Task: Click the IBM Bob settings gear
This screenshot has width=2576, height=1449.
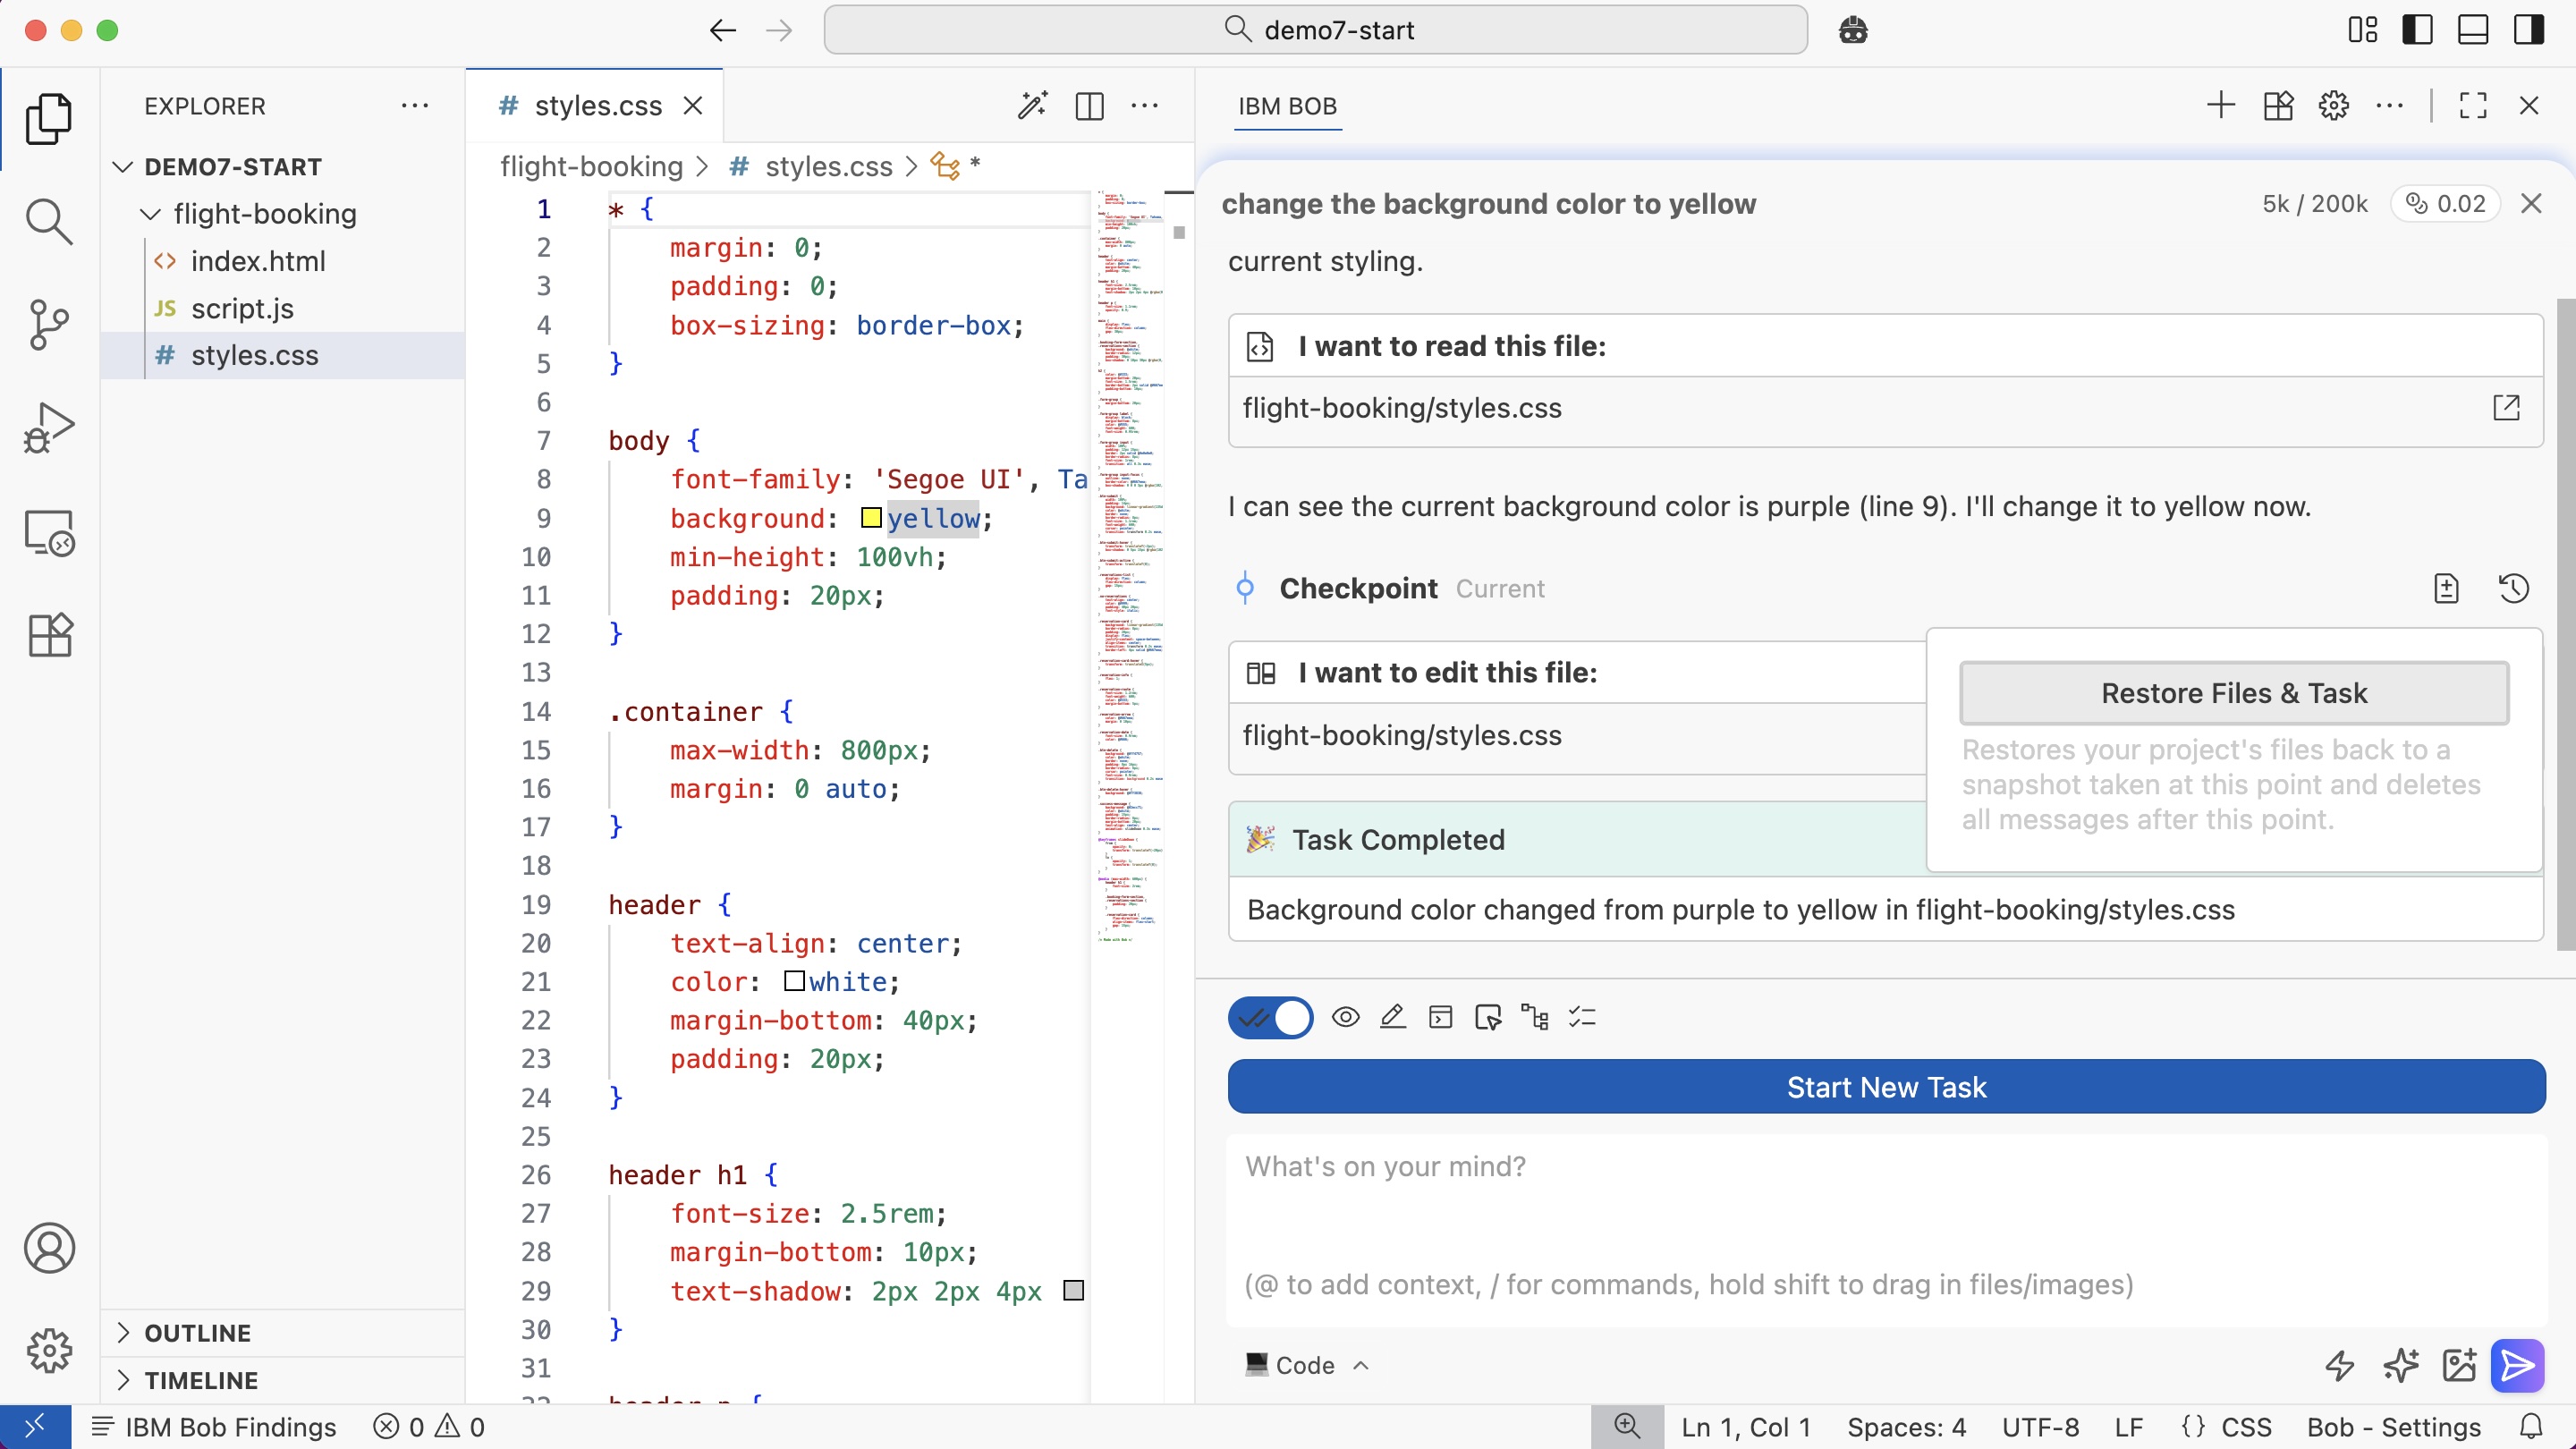Action: point(2333,106)
